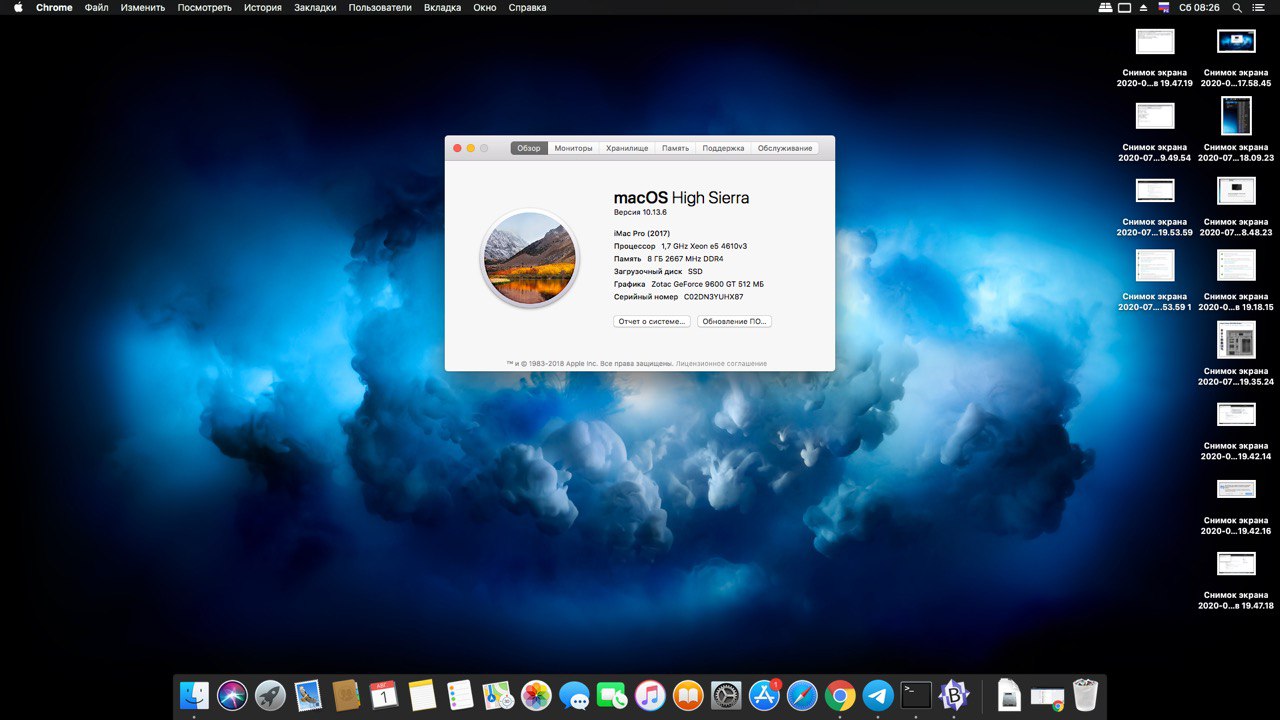The width and height of the screenshot is (1280, 720).
Task: Click the stacked blocks menu bar icon
Action: (1105, 7)
